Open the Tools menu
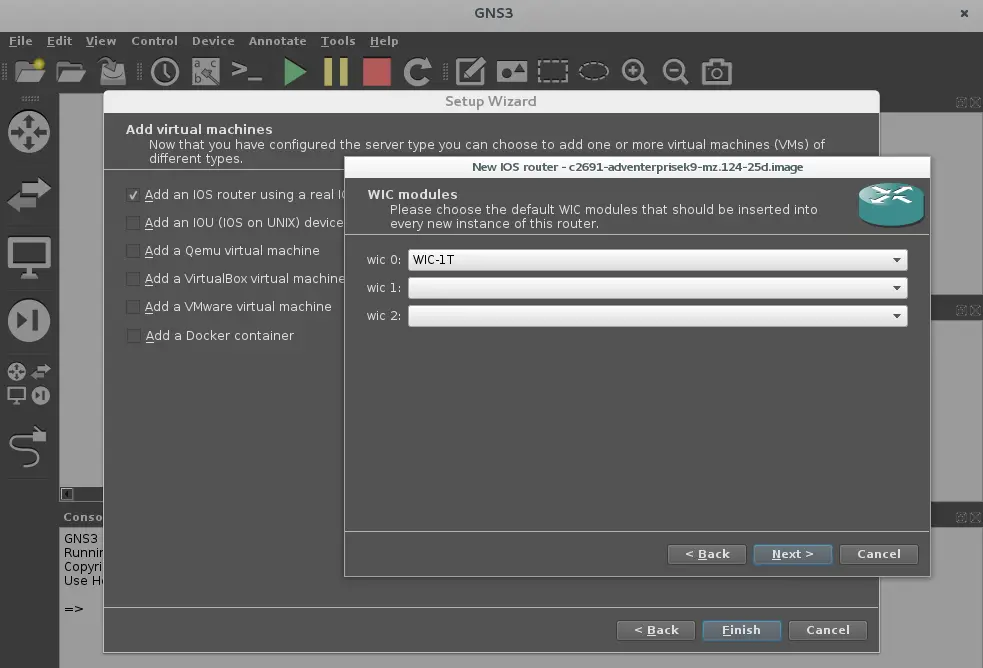This screenshot has height=668, width=983. click(338, 41)
